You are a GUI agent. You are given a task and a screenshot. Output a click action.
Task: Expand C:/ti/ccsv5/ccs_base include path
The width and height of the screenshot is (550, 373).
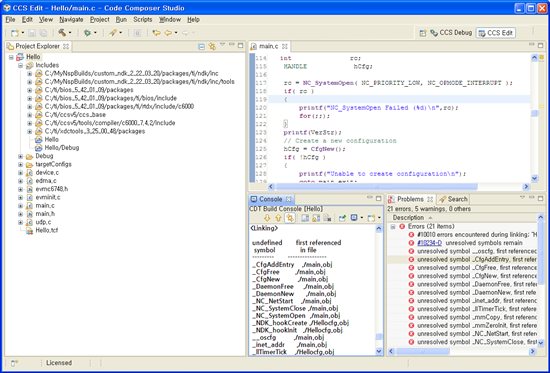(x=29, y=115)
